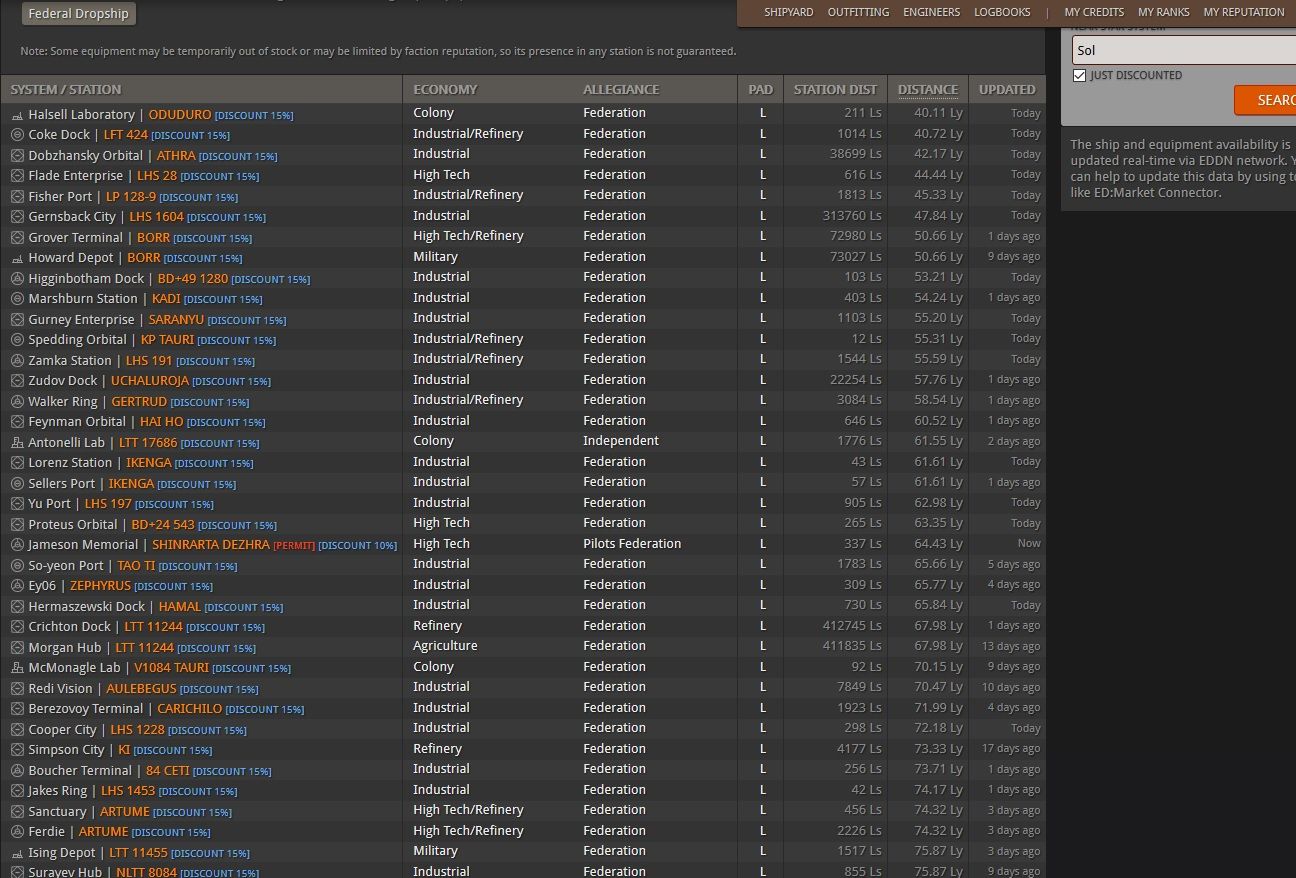The image size is (1296, 878).
Task: Click the Federal Dropship tag button
Action: pos(79,14)
